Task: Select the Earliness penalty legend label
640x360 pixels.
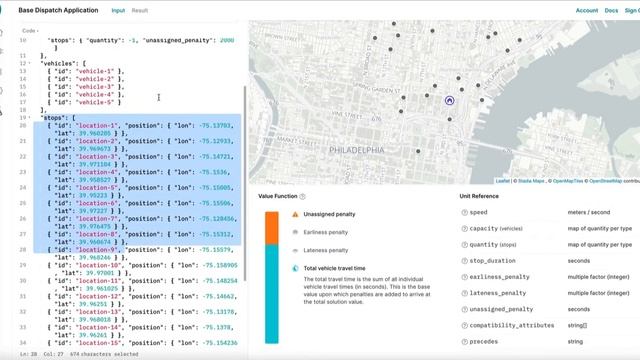Action: pos(325,232)
